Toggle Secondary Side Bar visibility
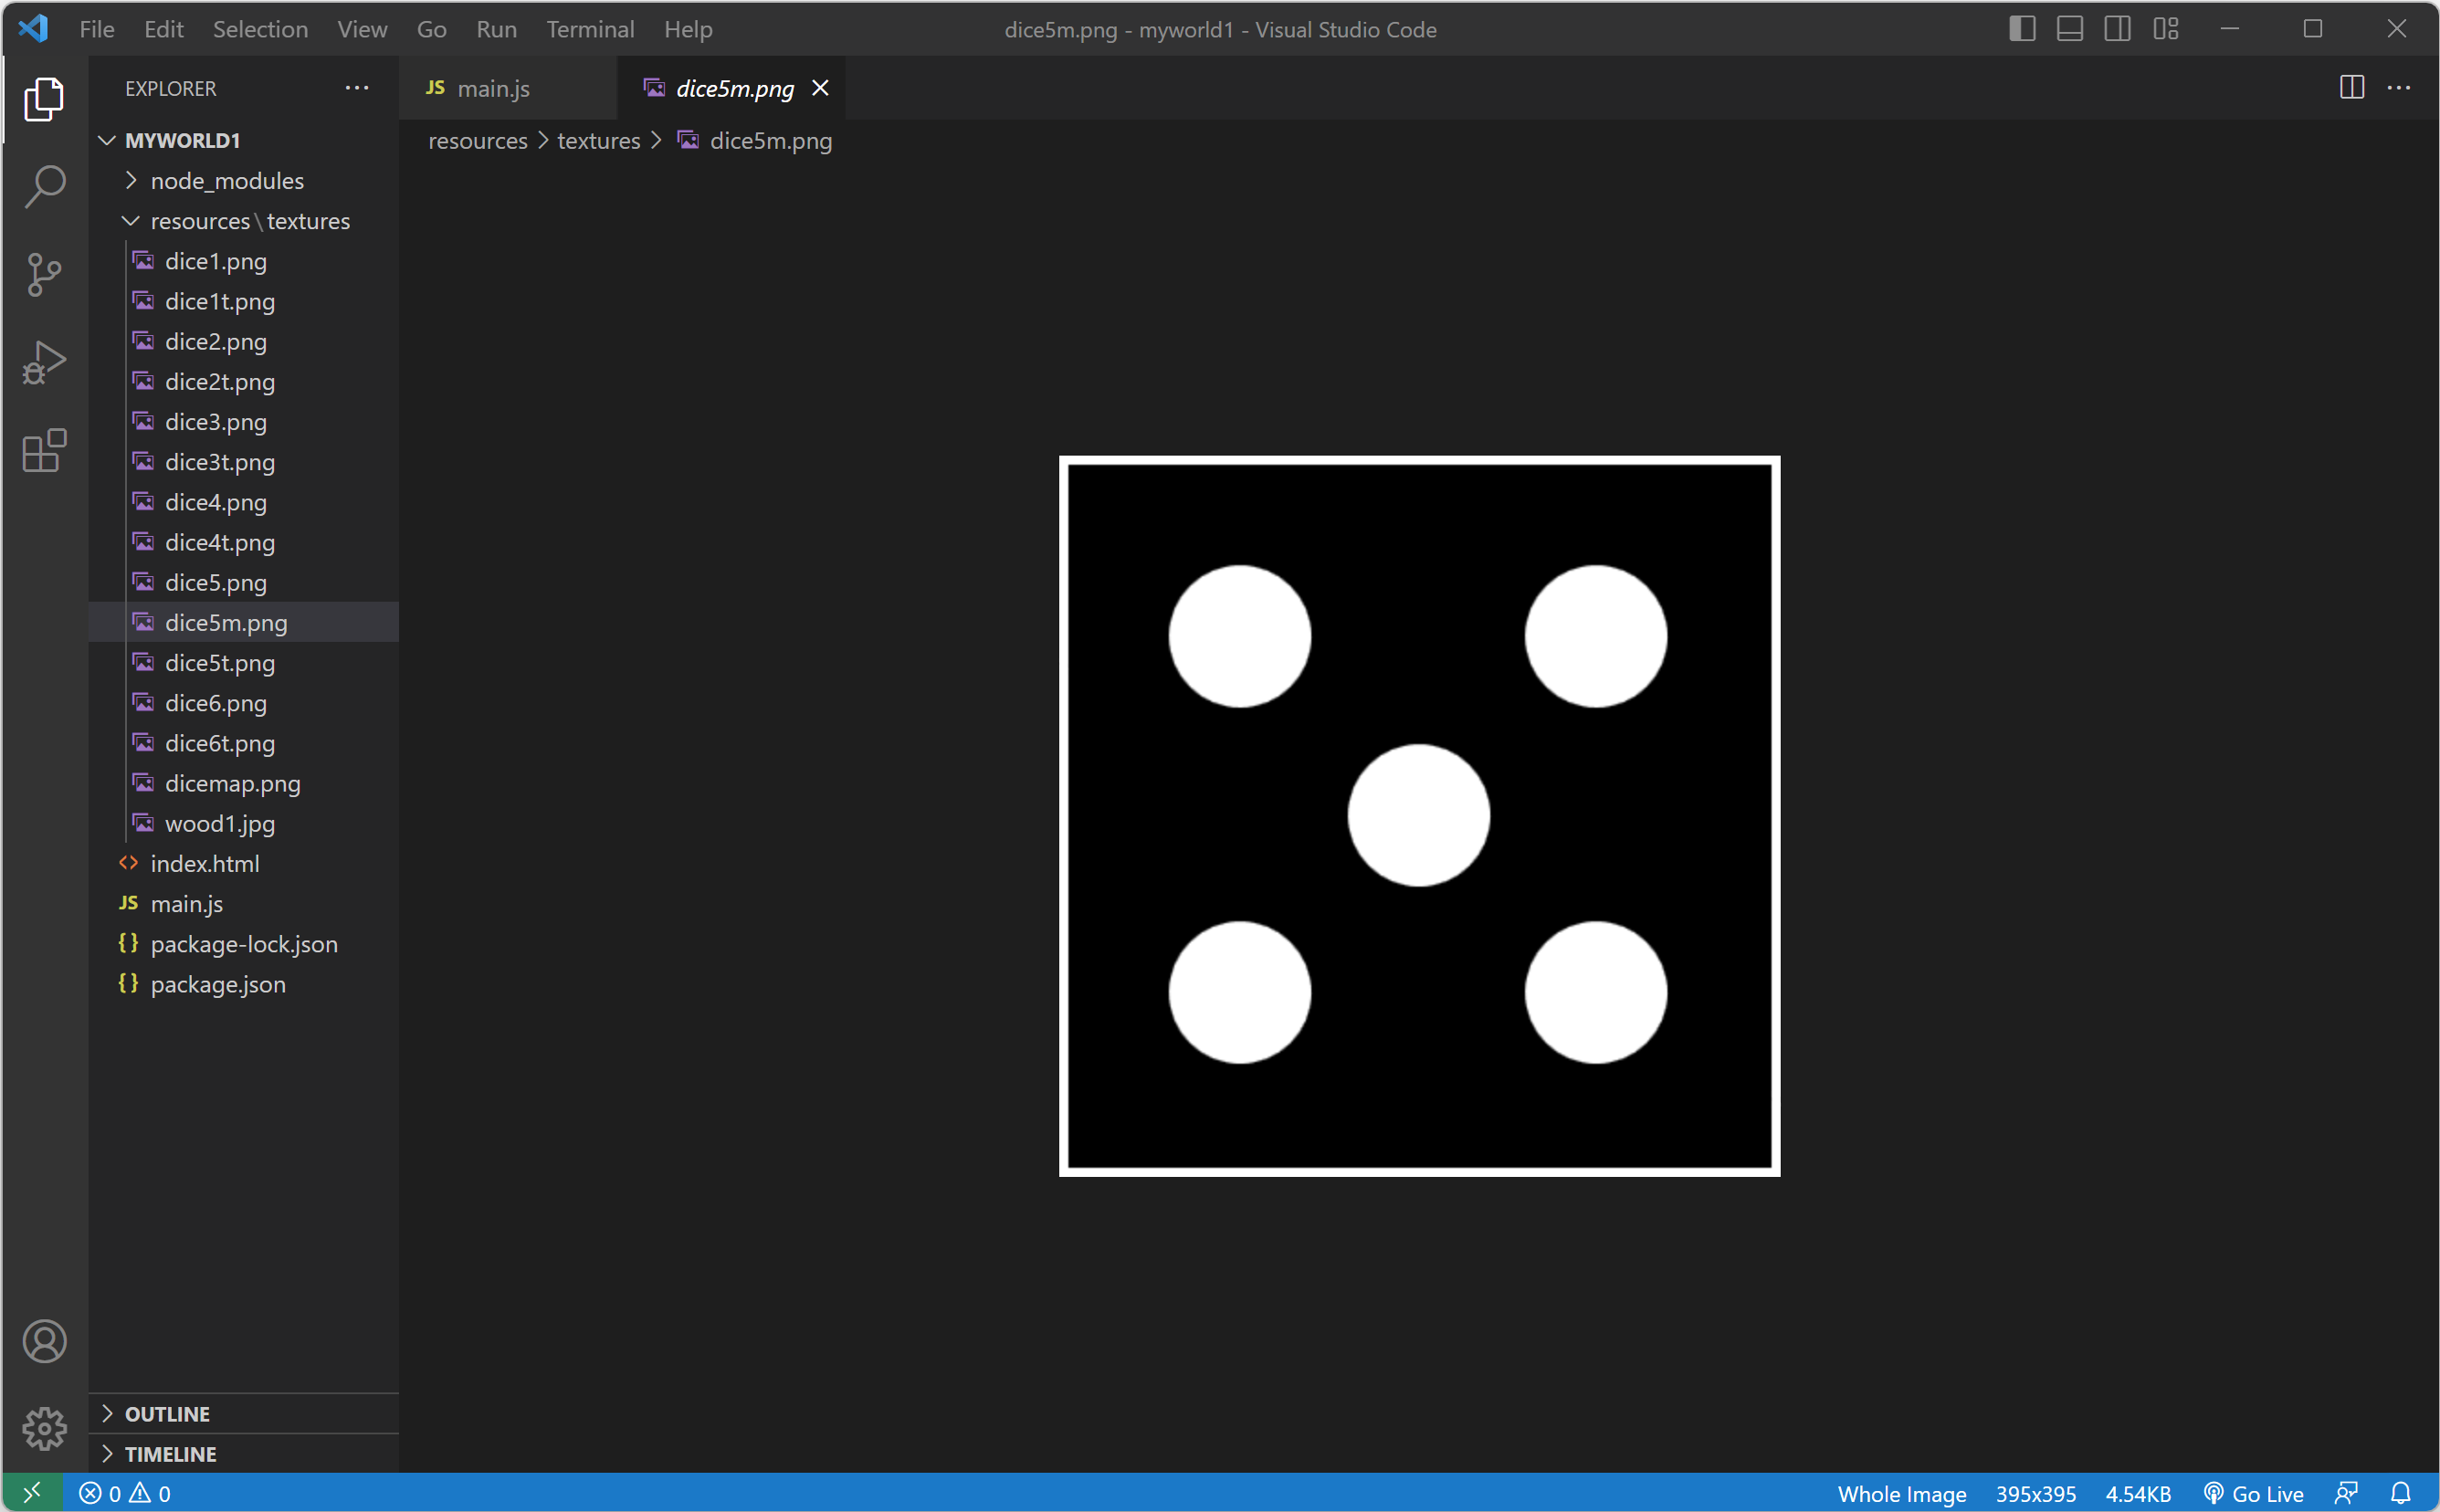 (x=2117, y=29)
